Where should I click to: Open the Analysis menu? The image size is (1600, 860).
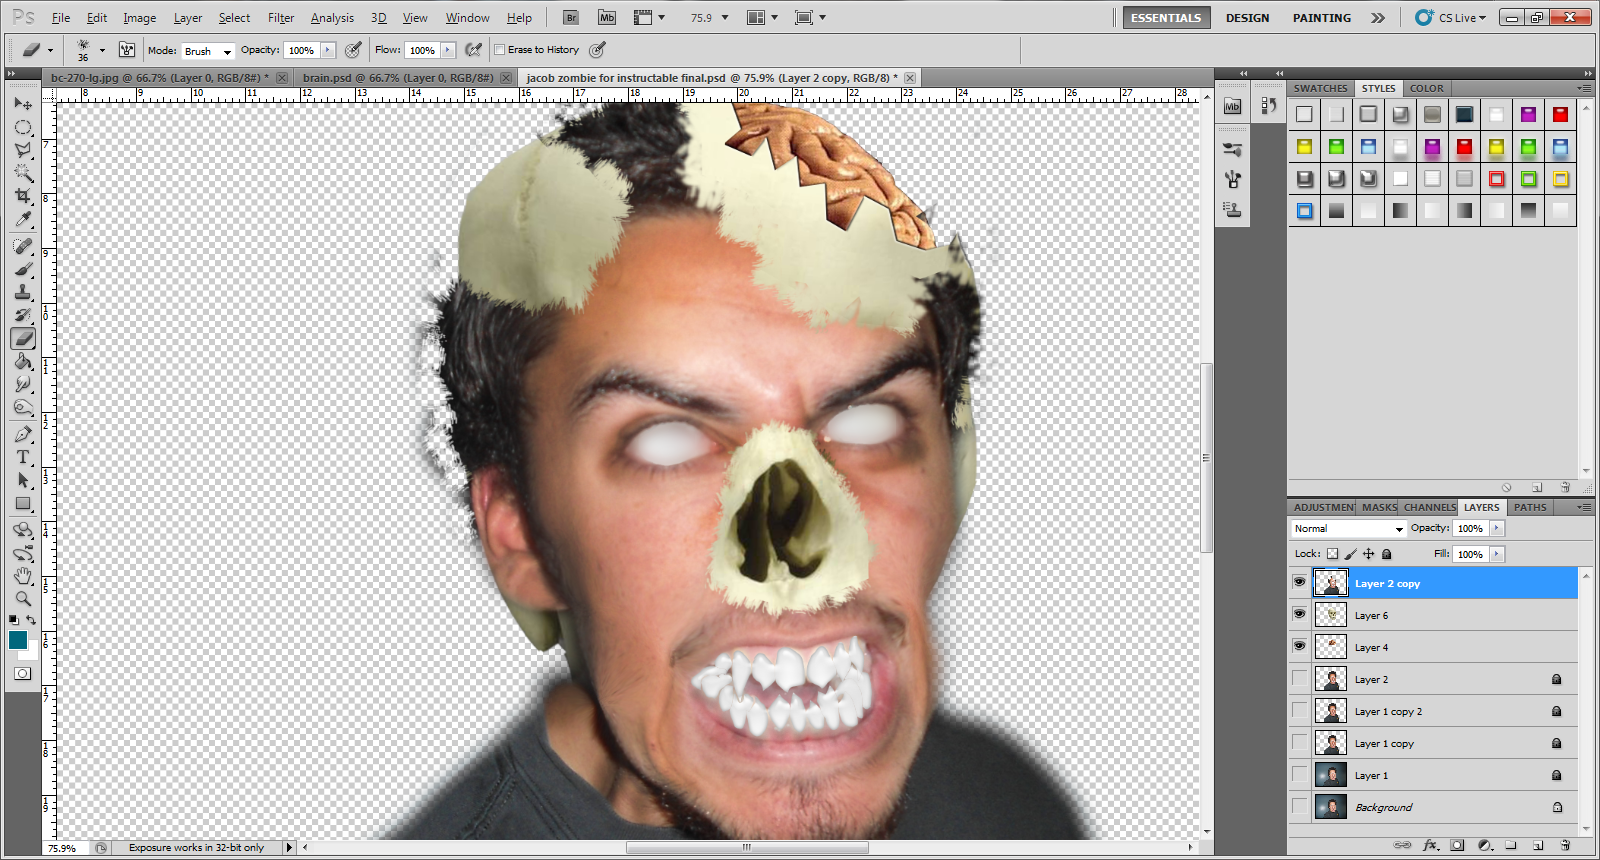(x=332, y=18)
